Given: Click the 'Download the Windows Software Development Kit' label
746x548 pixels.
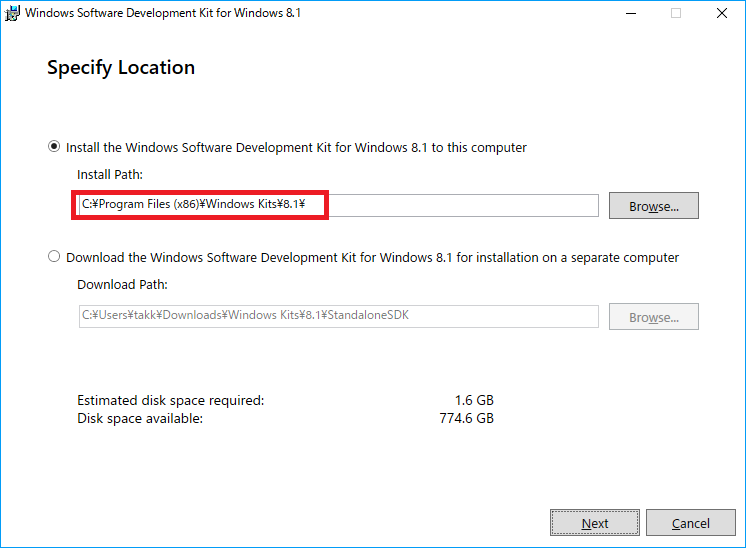Looking at the screenshot, I should pos(373,257).
